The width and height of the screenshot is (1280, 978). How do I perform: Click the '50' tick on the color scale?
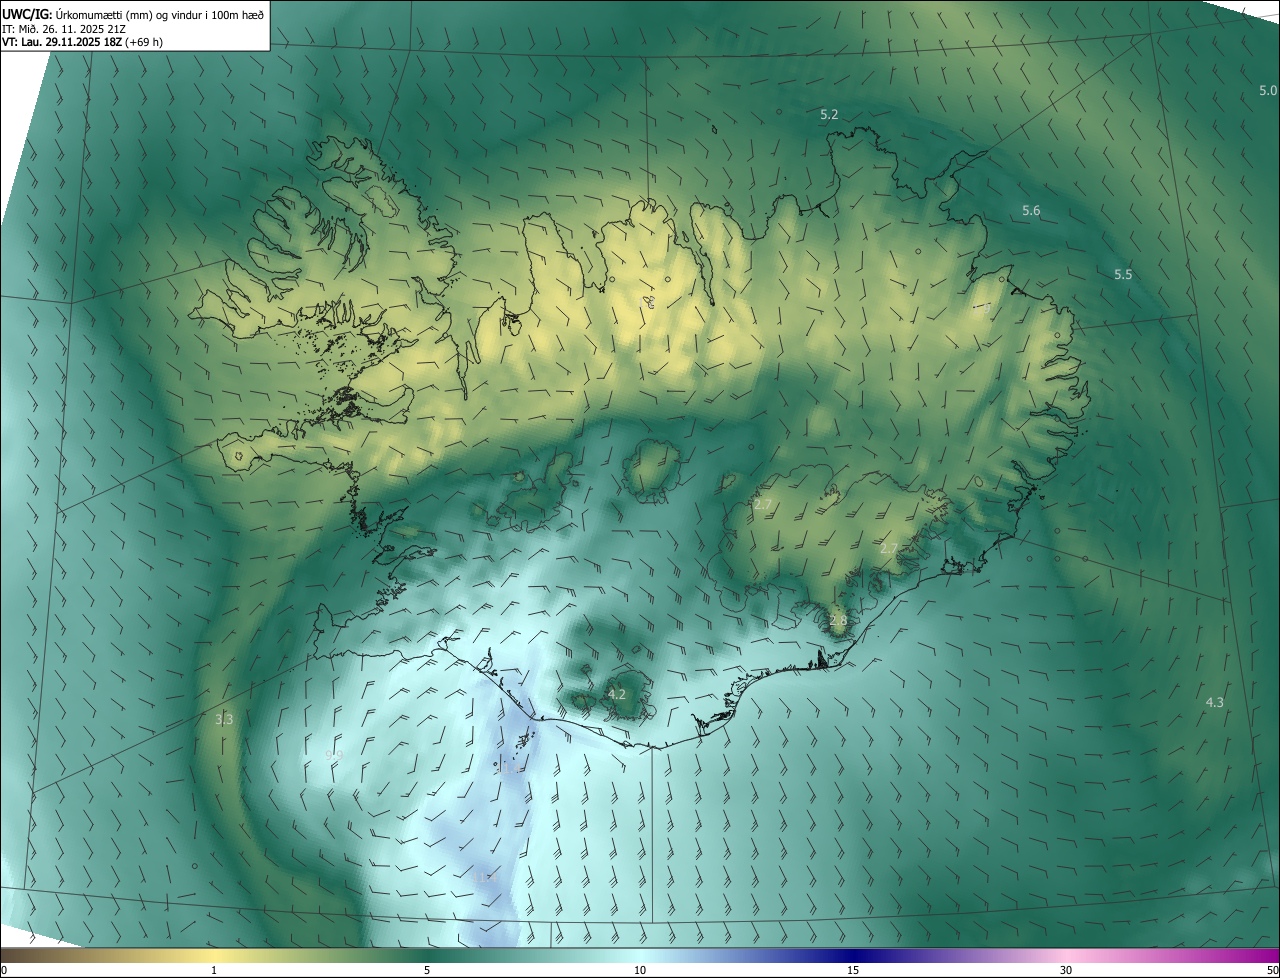click(x=1272, y=970)
